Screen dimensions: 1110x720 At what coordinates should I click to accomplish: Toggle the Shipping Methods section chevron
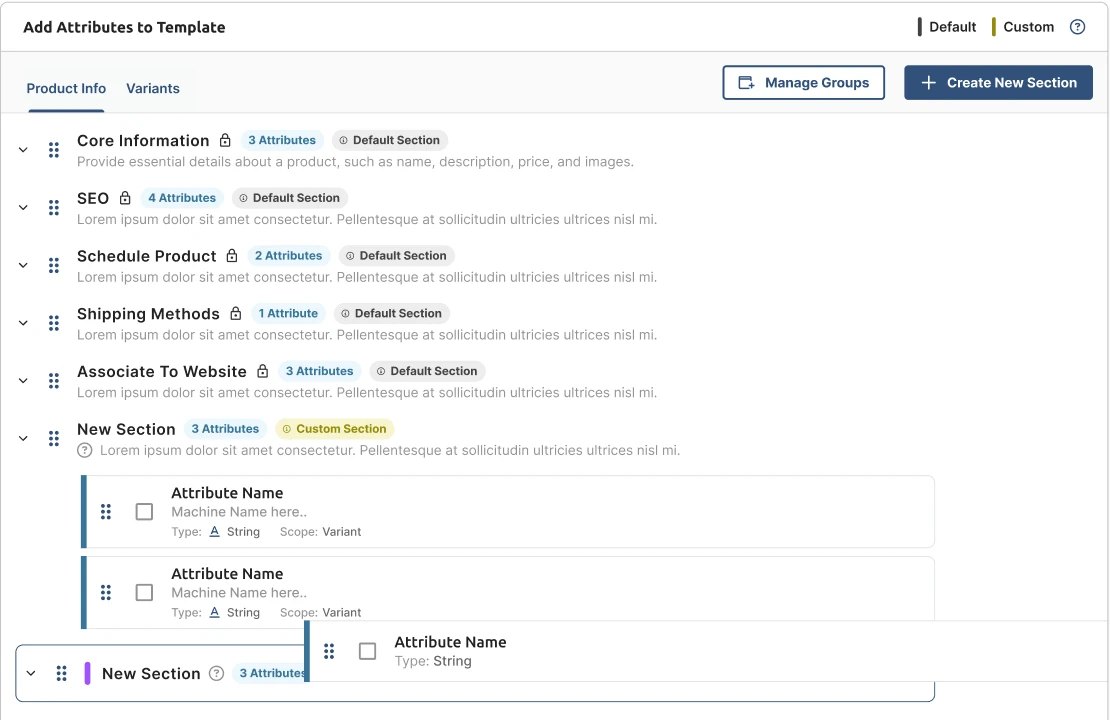coord(23,323)
